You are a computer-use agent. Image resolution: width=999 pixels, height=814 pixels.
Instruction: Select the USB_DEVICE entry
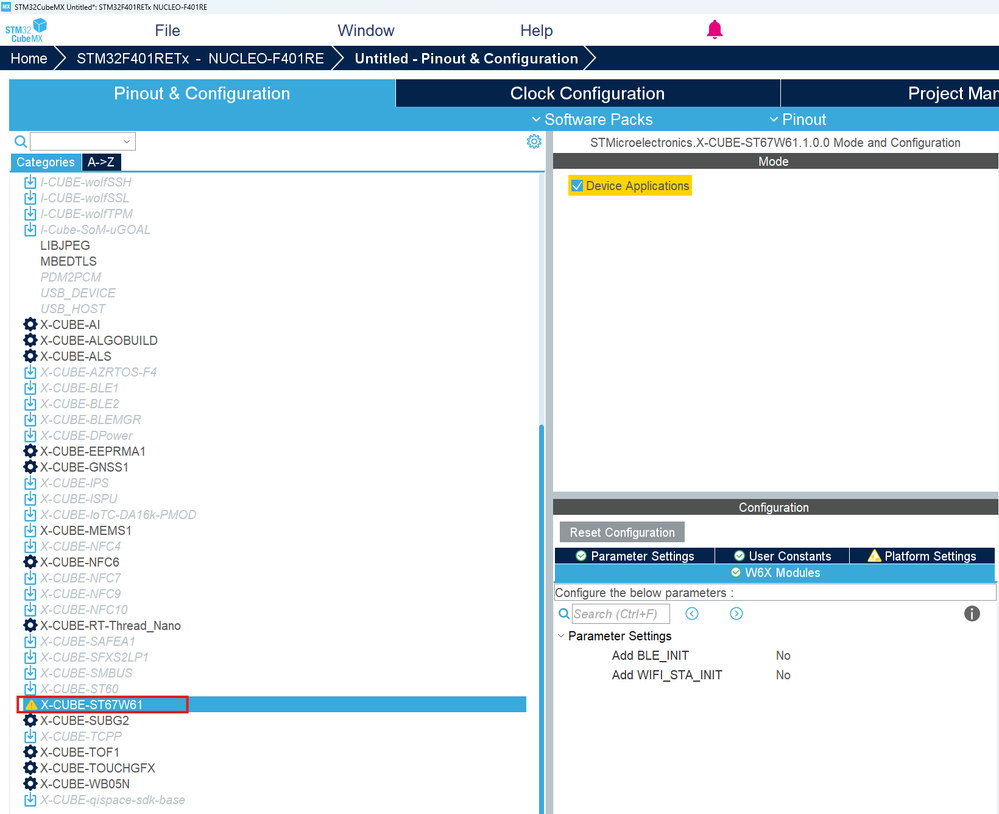78,293
